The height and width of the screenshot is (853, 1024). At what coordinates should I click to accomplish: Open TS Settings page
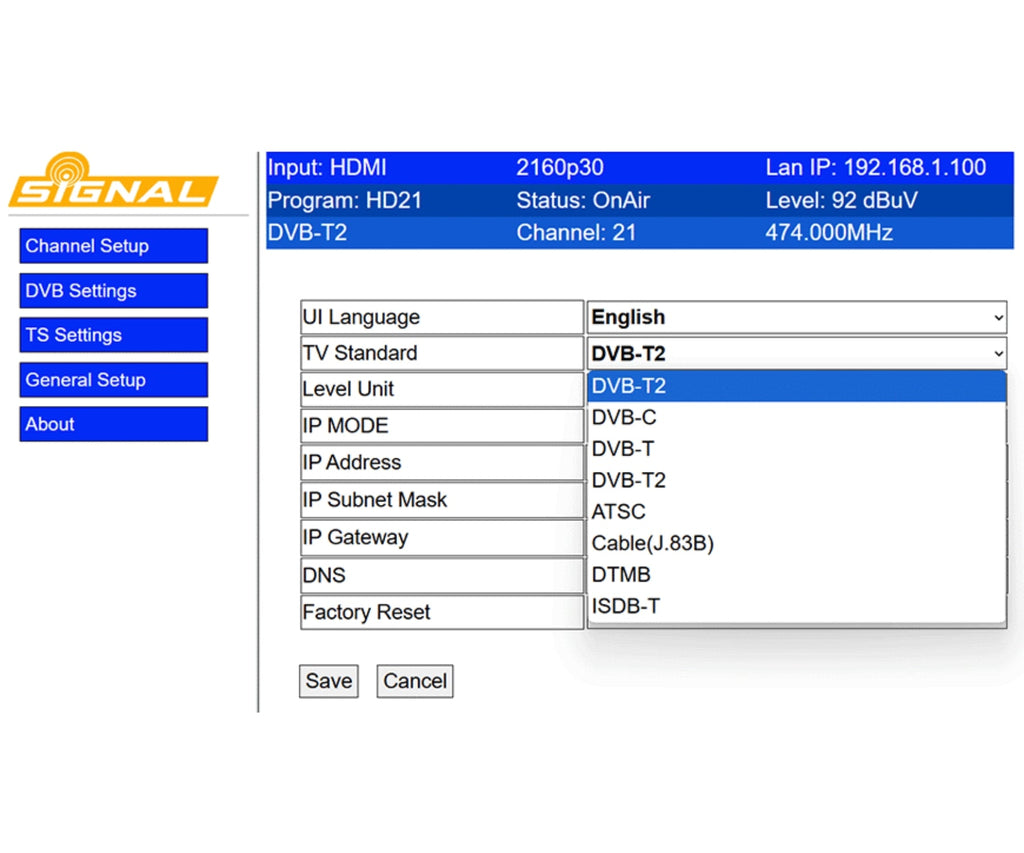pyautogui.click(x=114, y=335)
